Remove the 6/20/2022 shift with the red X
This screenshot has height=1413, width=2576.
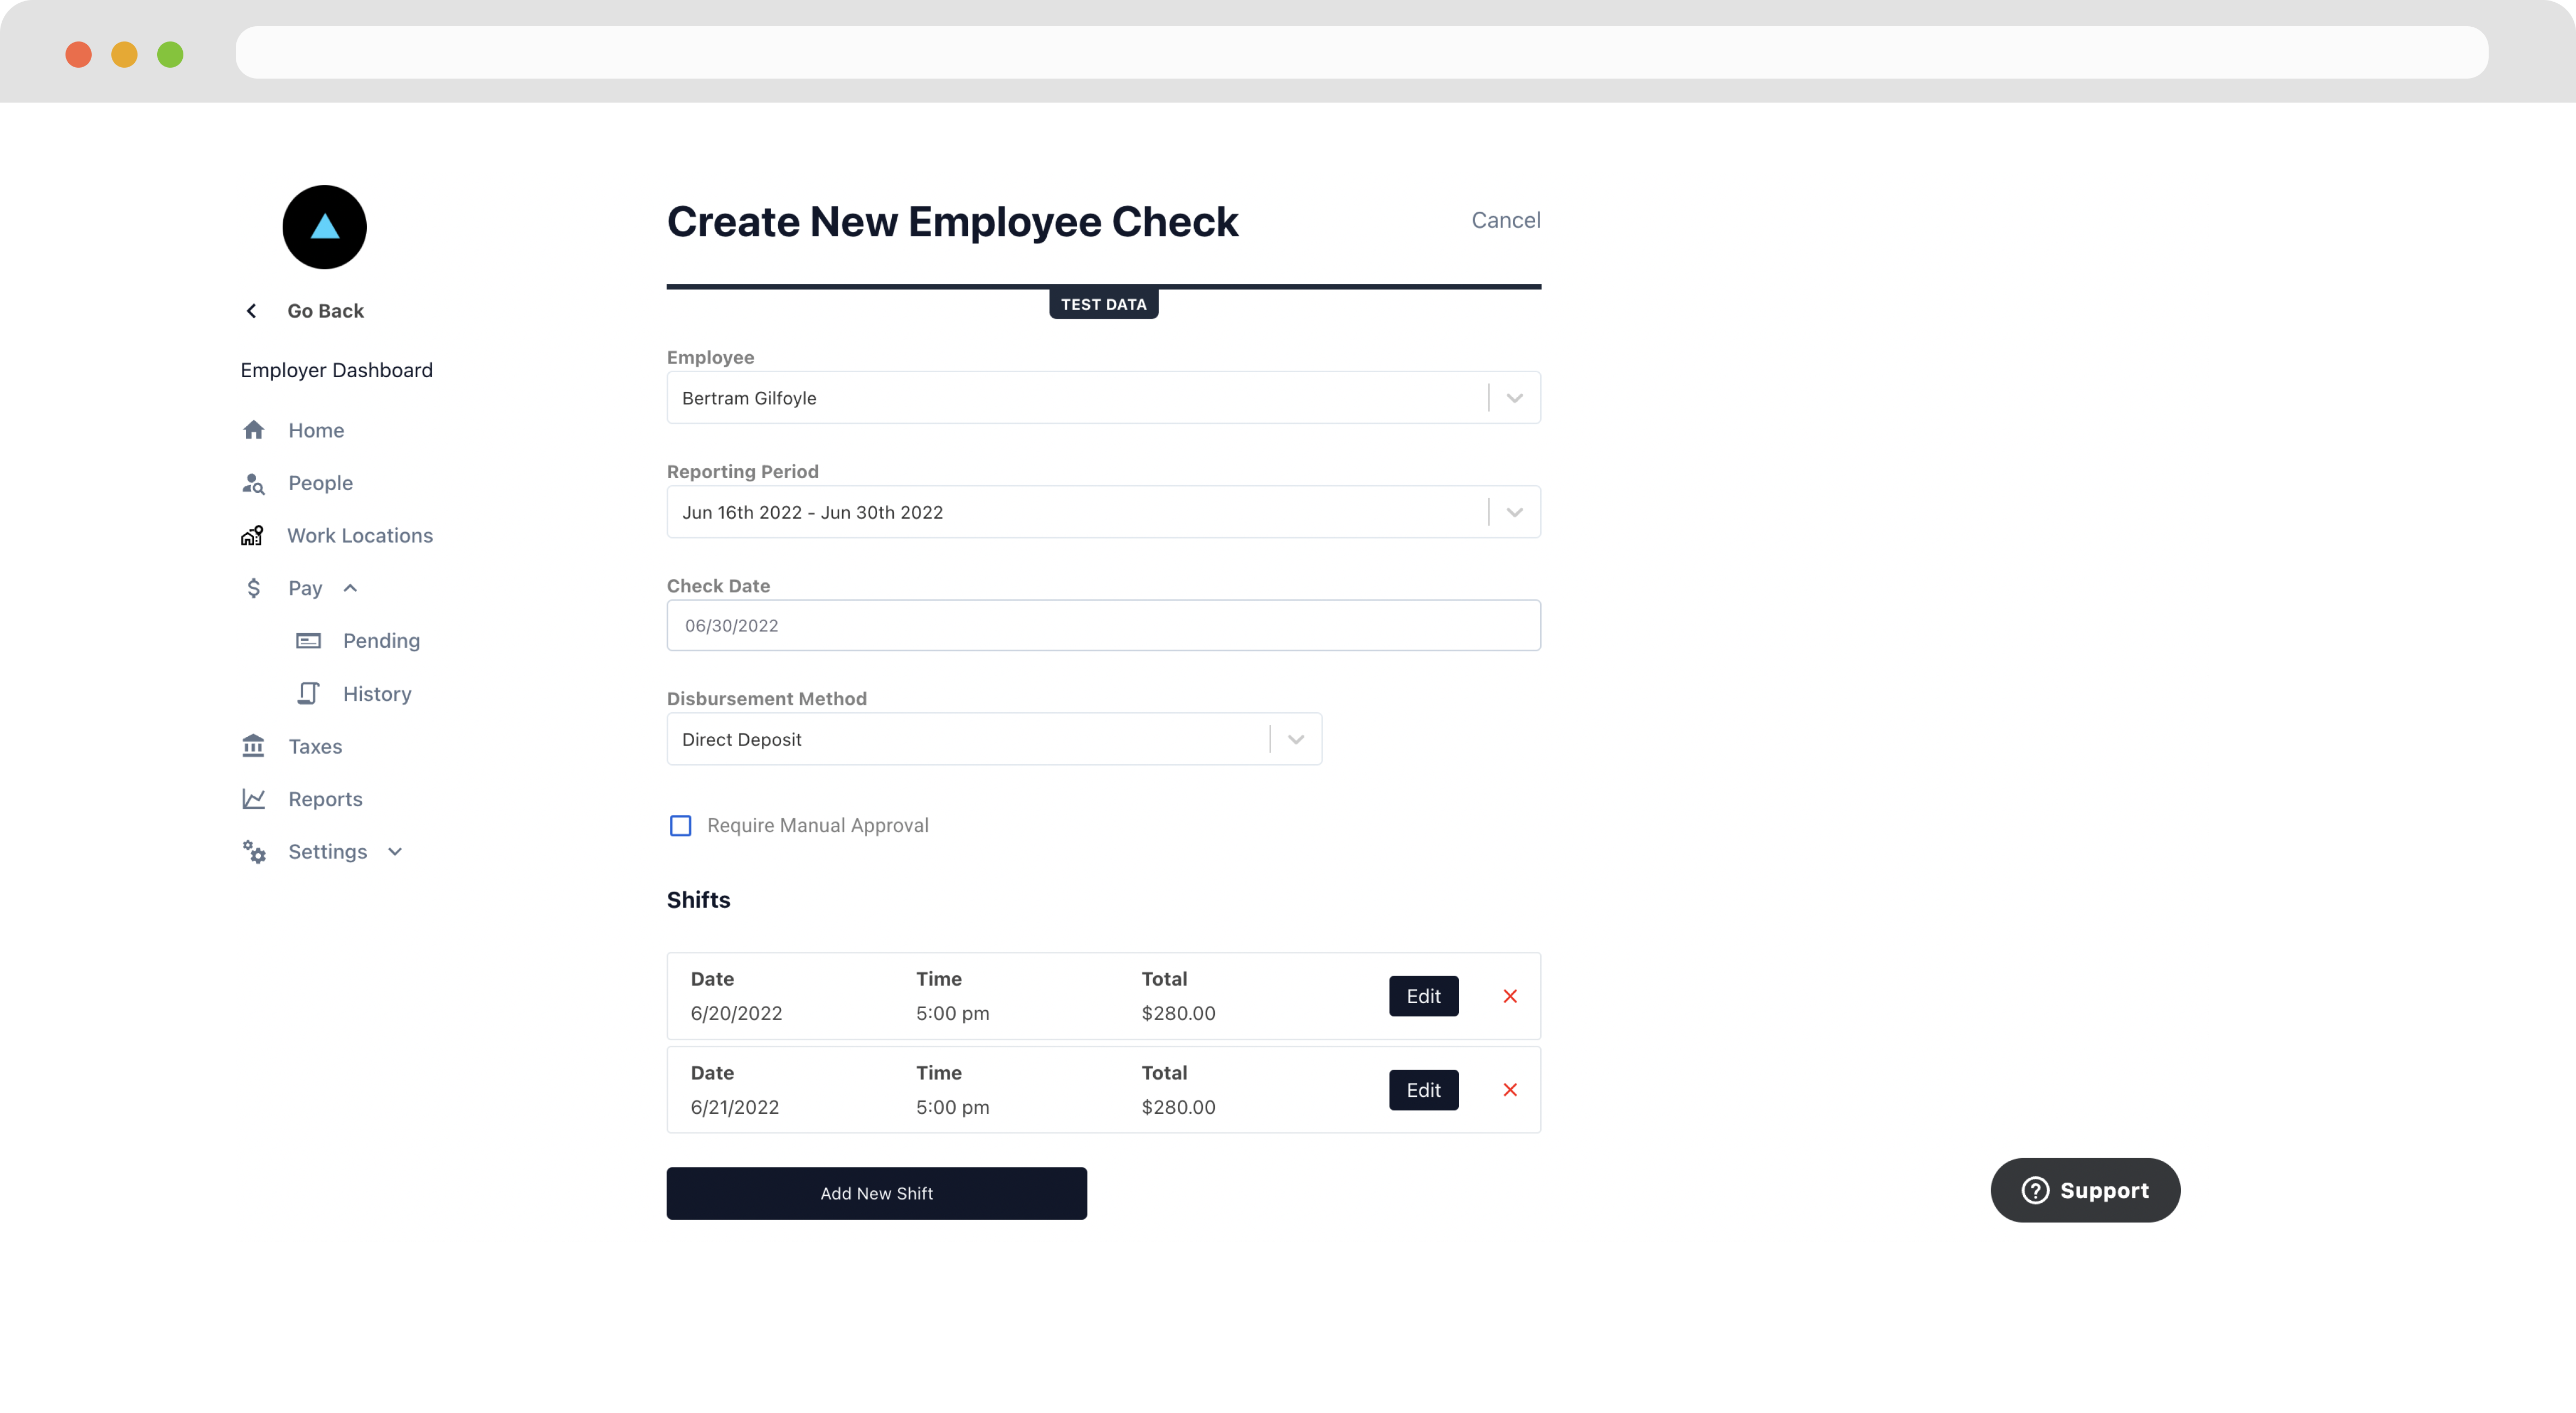pos(1510,996)
